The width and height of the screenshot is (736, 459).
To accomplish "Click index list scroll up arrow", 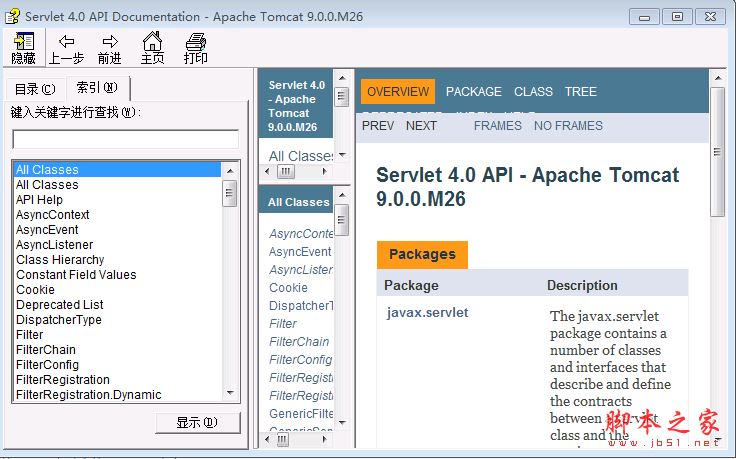I will pos(230,171).
